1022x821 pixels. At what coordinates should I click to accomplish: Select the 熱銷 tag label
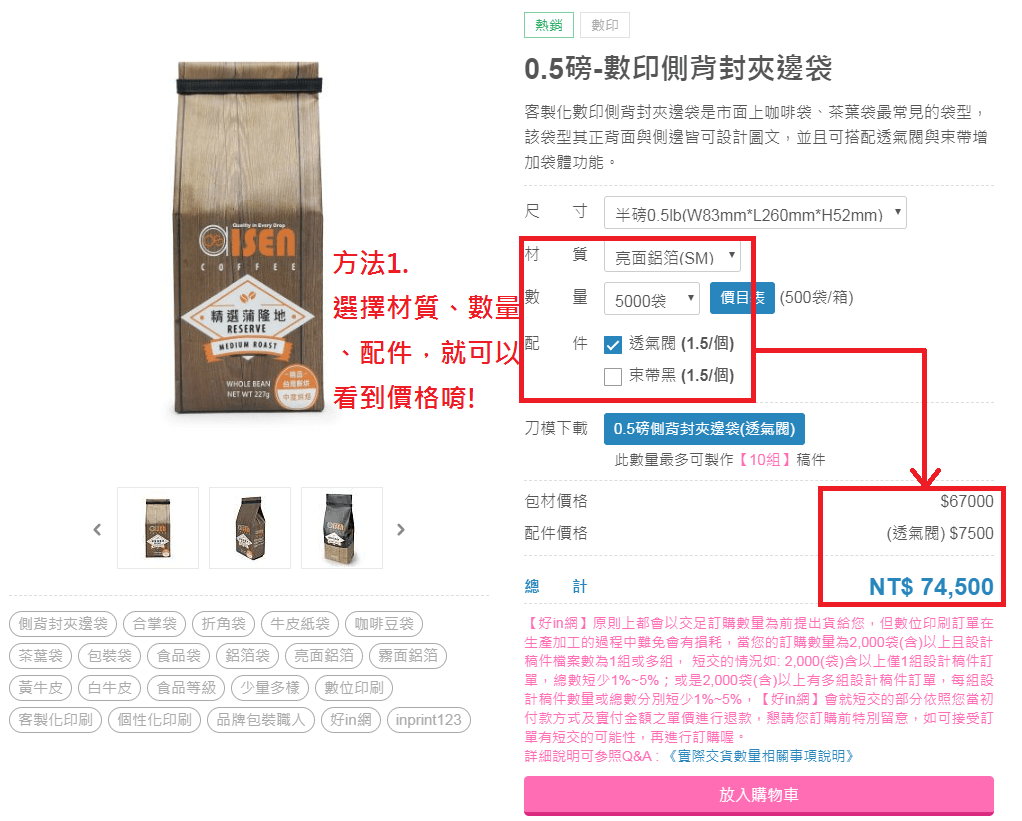(x=549, y=25)
